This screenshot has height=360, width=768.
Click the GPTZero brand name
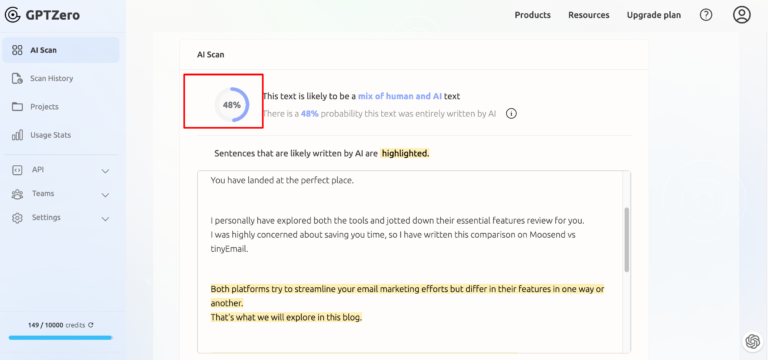point(52,15)
